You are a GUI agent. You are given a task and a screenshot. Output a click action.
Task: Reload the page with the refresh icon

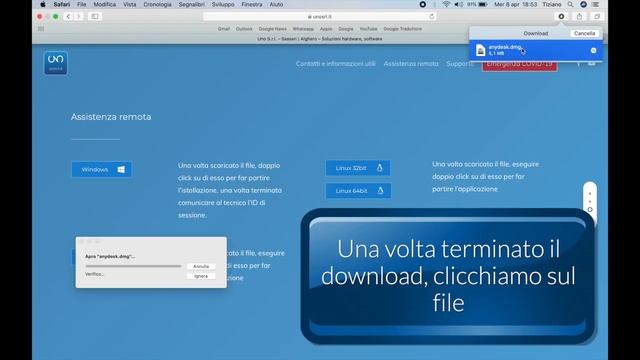431,16
